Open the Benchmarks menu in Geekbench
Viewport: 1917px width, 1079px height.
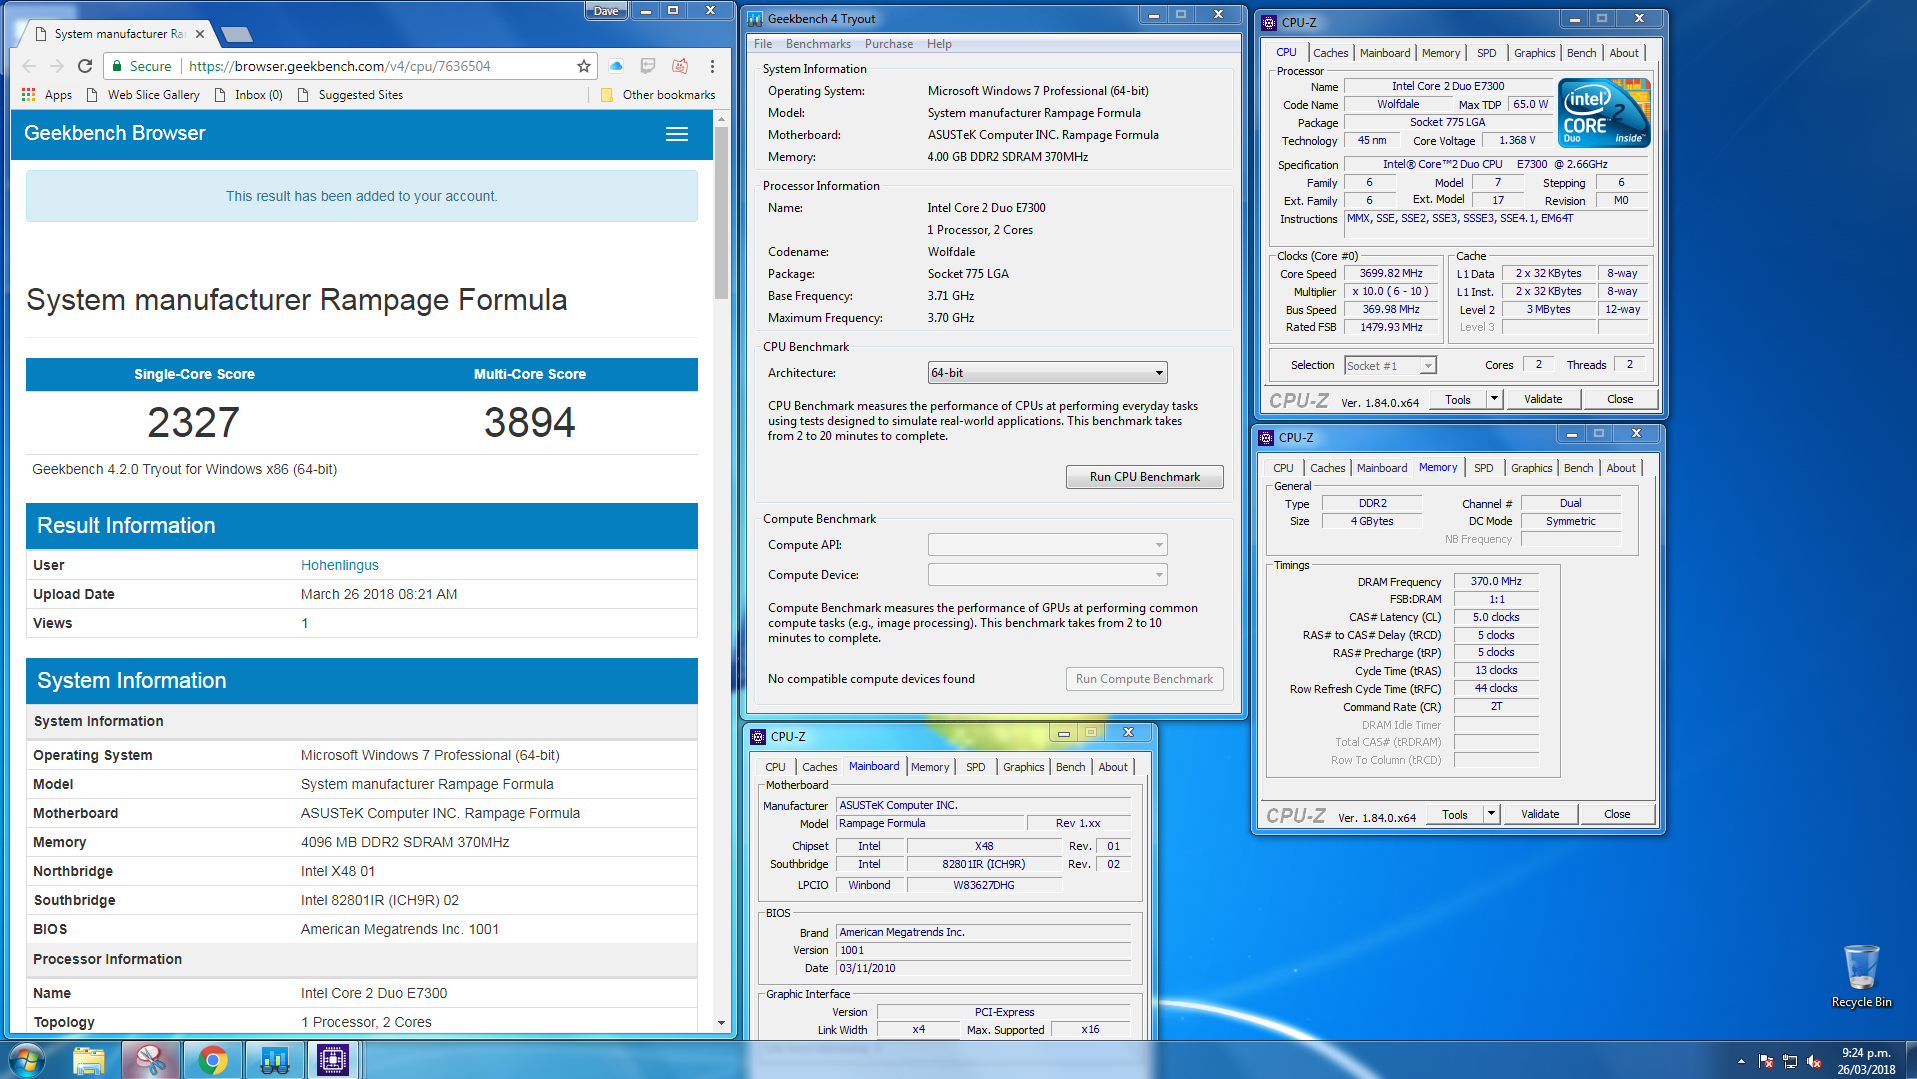818,44
